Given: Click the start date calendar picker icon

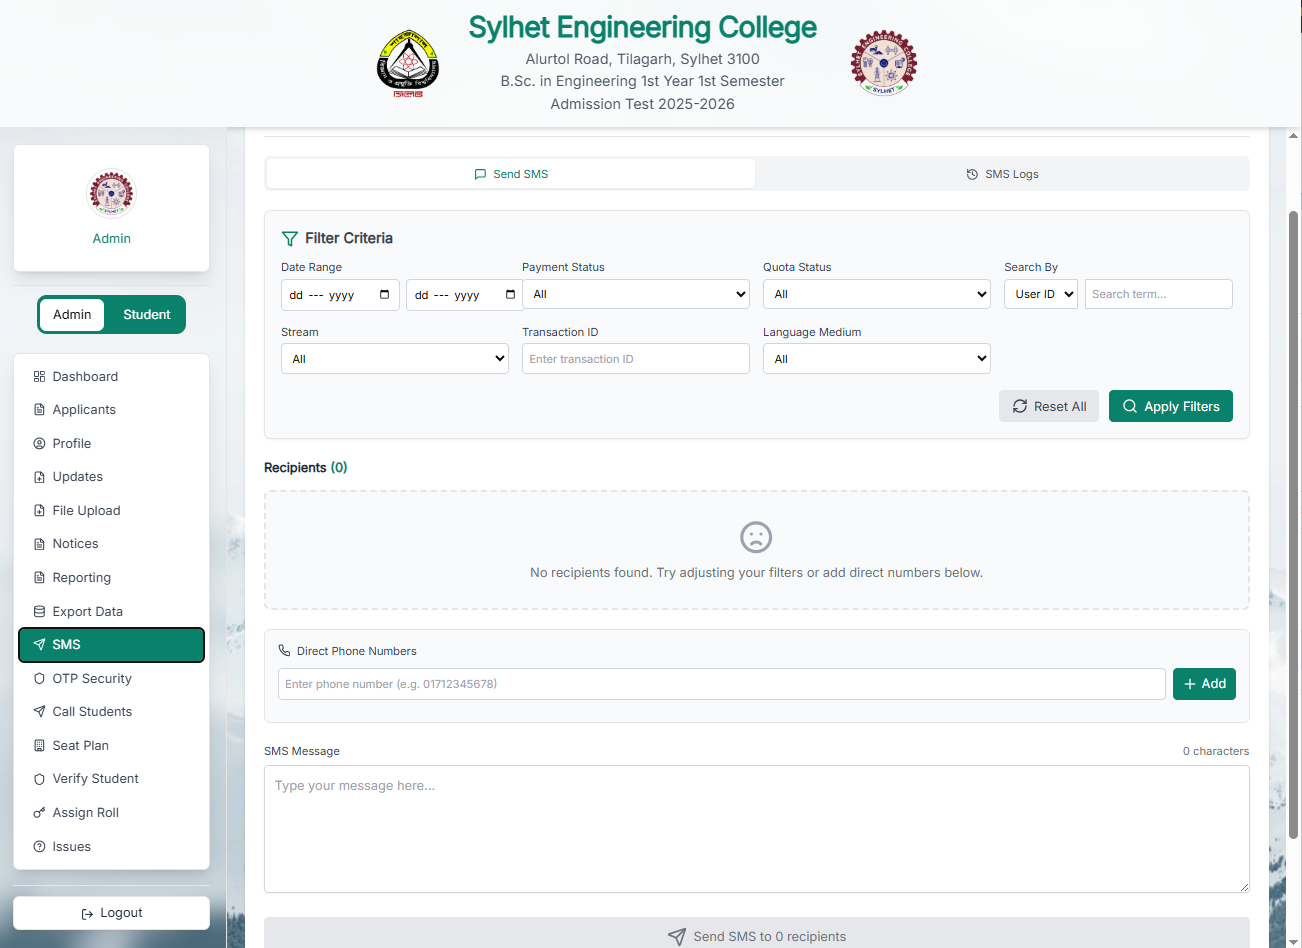Looking at the screenshot, I should [385, 295].
